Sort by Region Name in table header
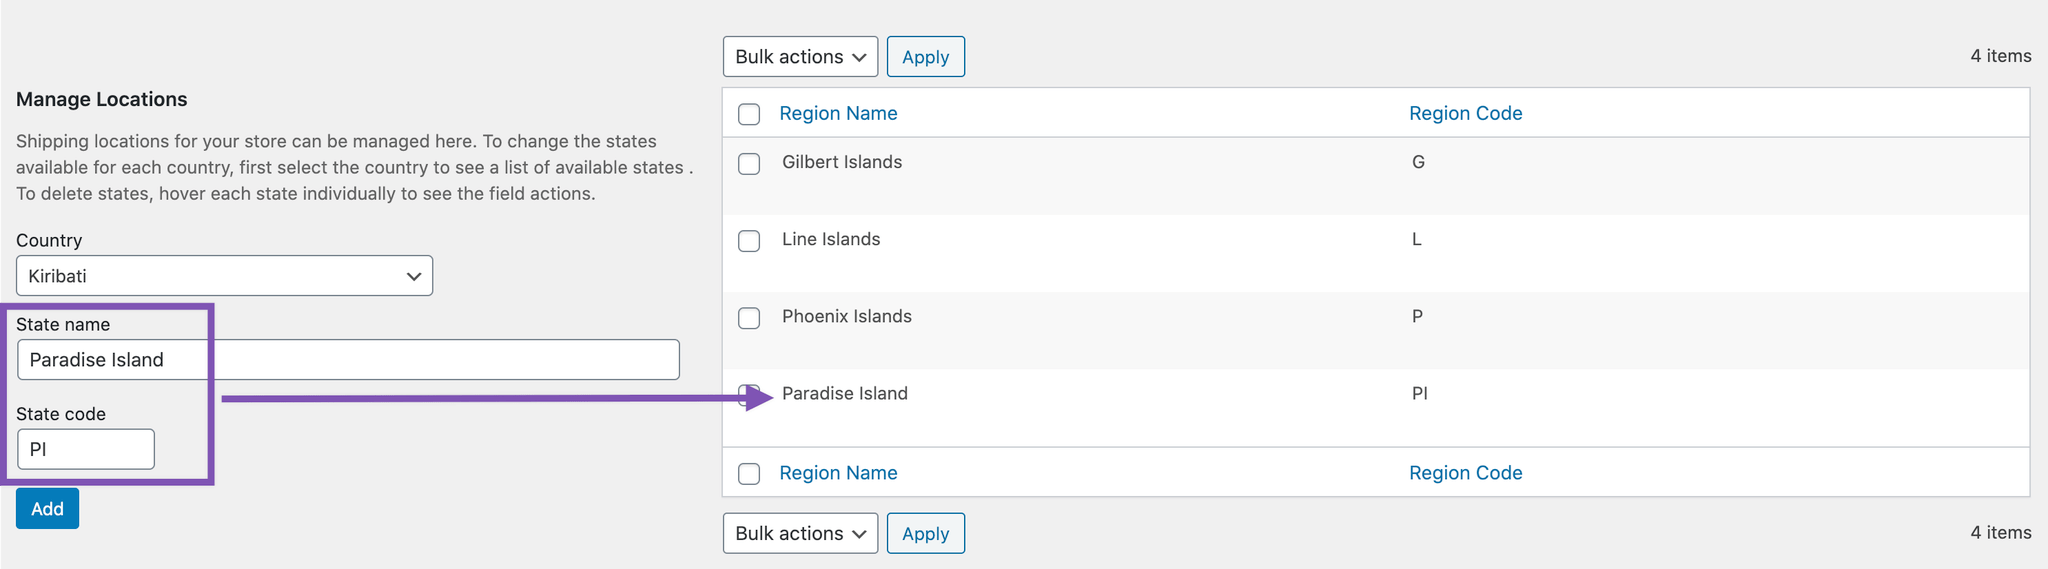This screenshot has width=2048, height=569. (x=838, y=113)
